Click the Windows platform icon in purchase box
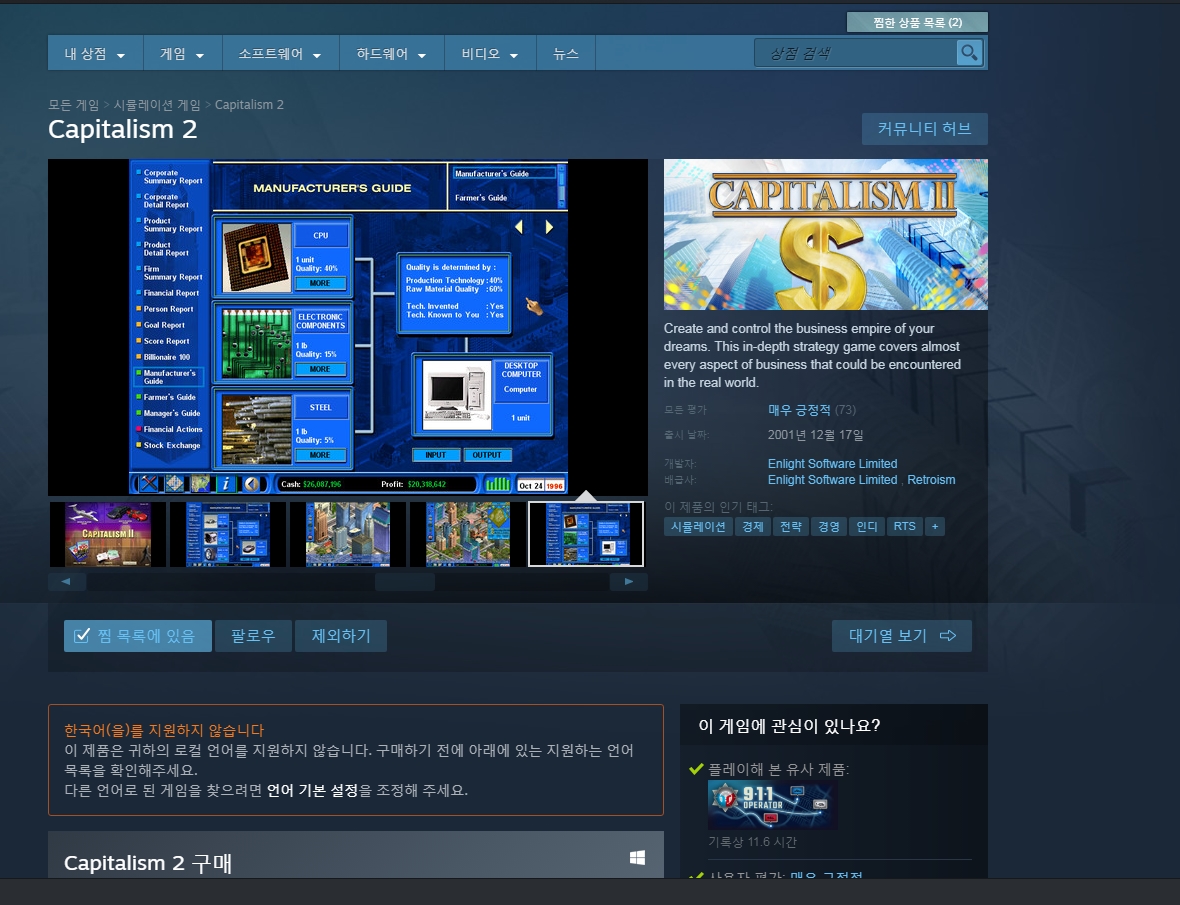The height and width of the screenshot is (905, 1180). coord(637,858)
